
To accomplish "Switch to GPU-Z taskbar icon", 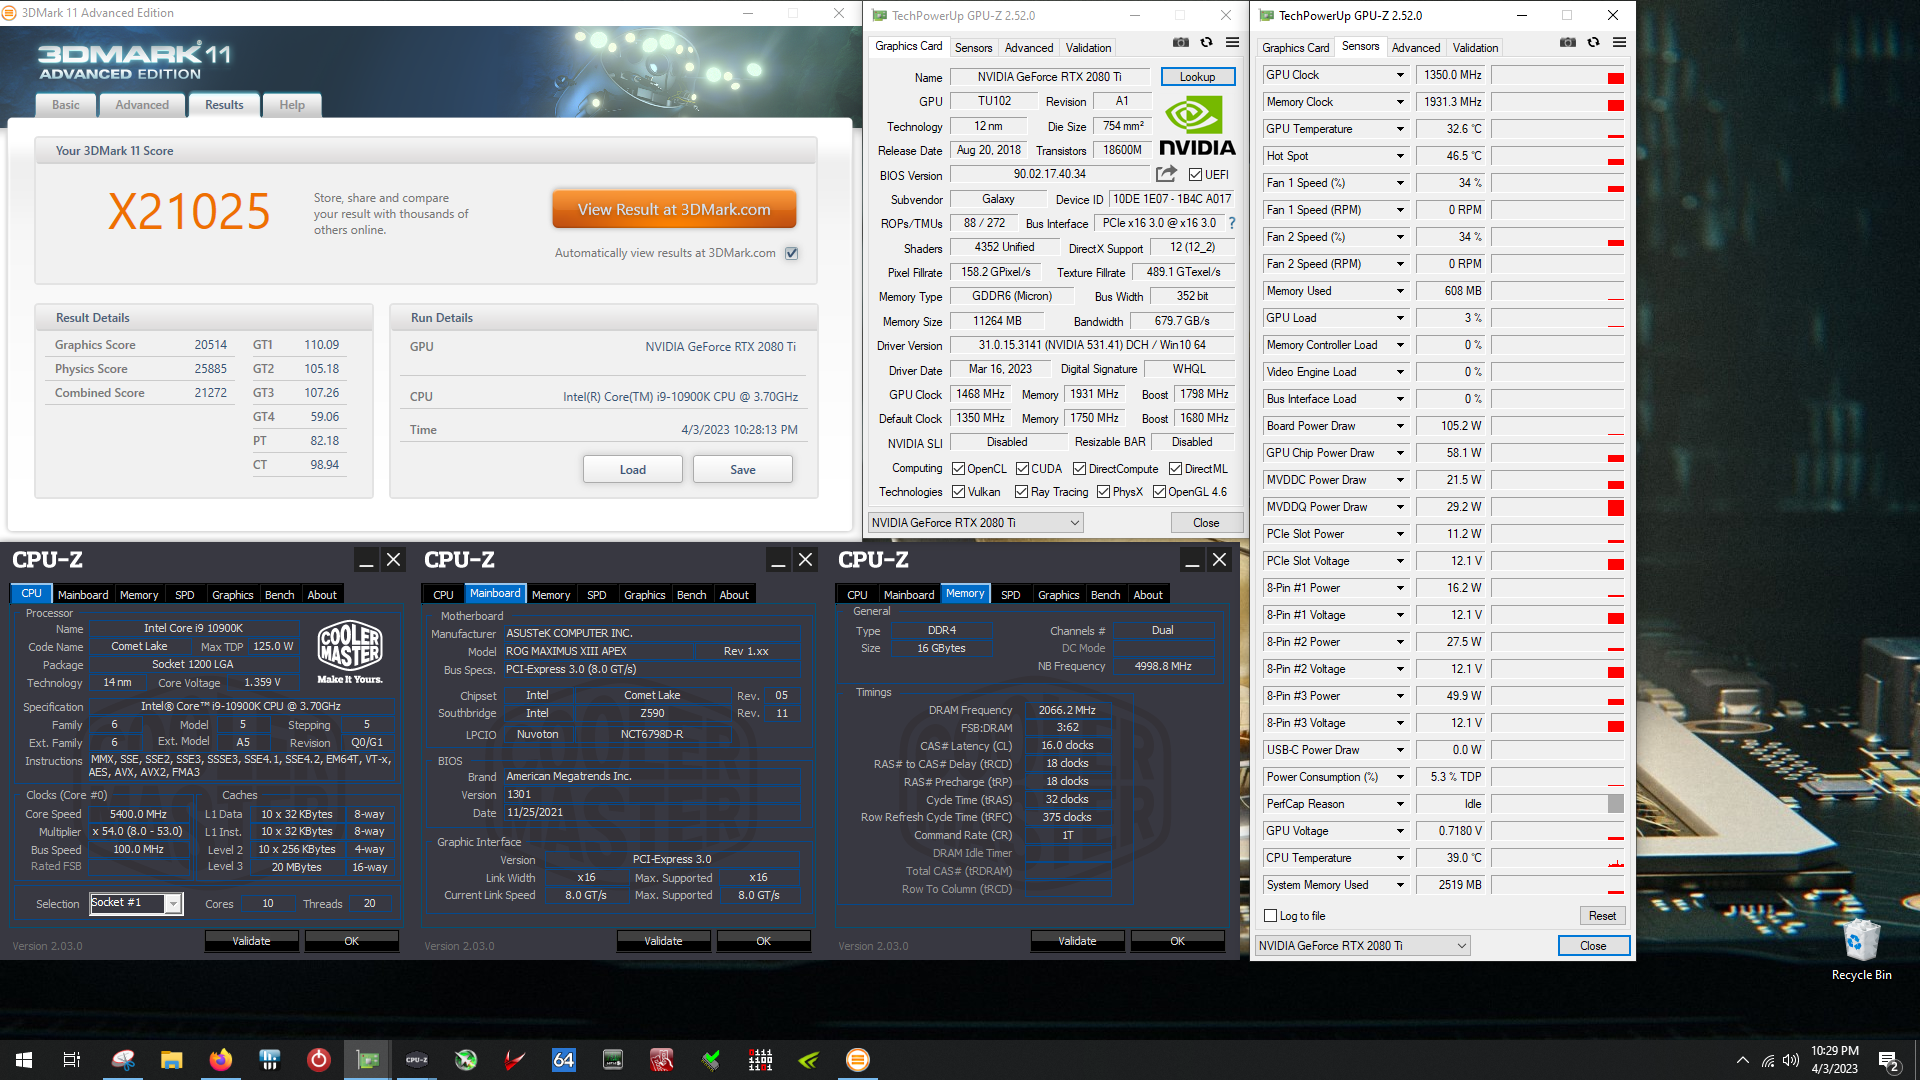I will click(368, 1060).
